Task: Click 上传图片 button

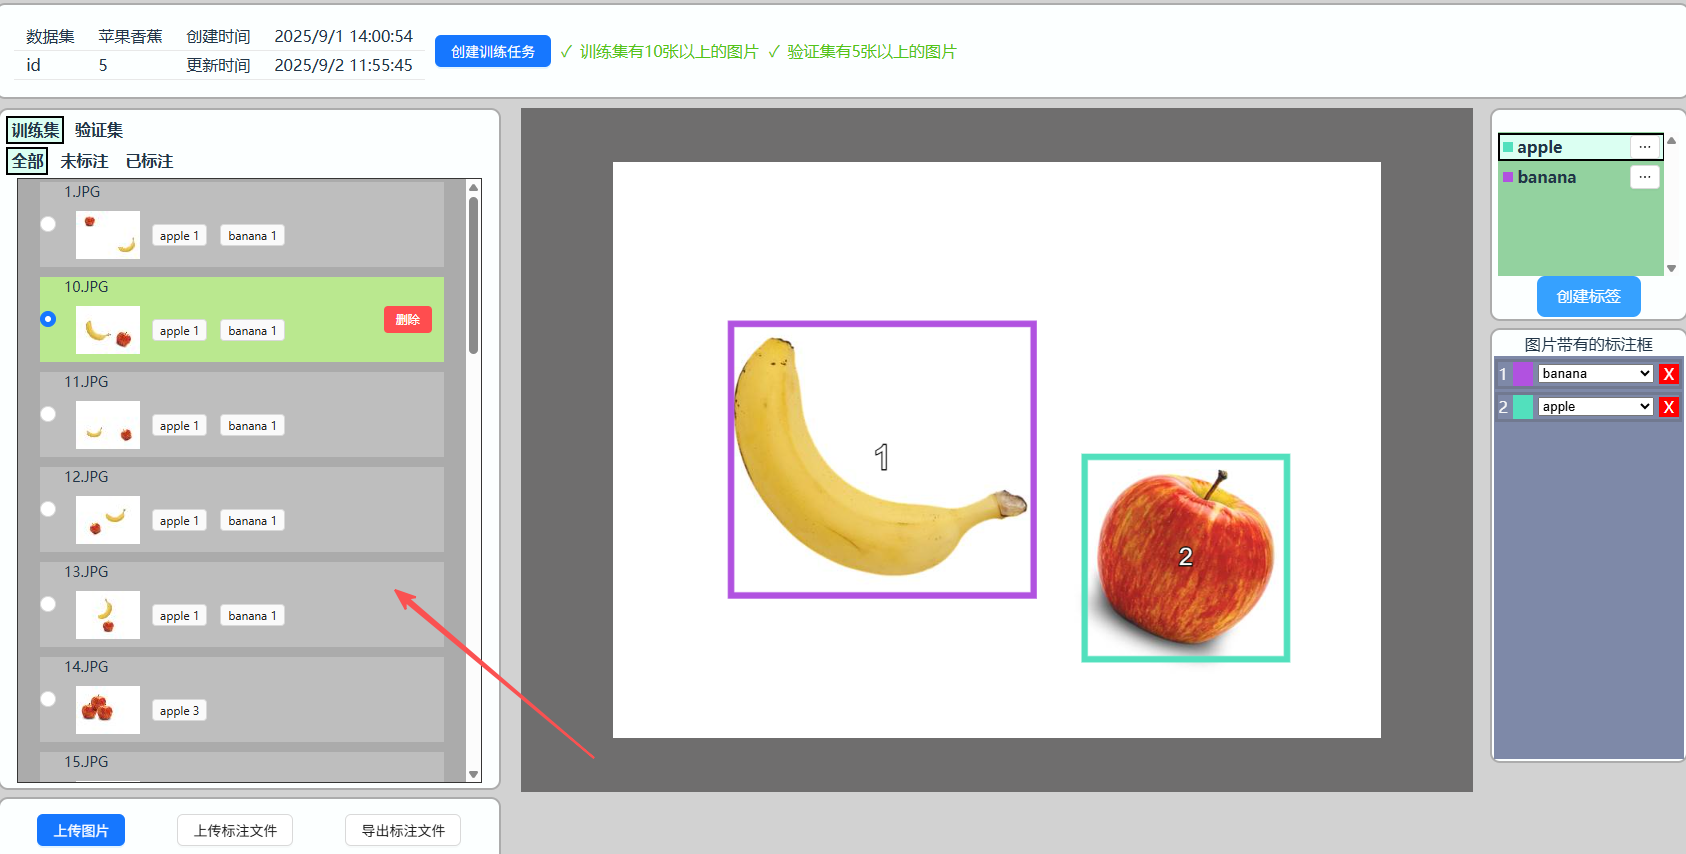Action: [x=81, y=830]
